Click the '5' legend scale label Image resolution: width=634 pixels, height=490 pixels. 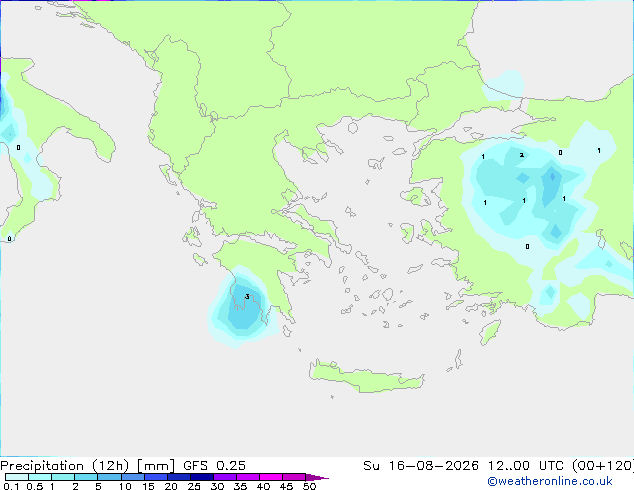[98, 486]
